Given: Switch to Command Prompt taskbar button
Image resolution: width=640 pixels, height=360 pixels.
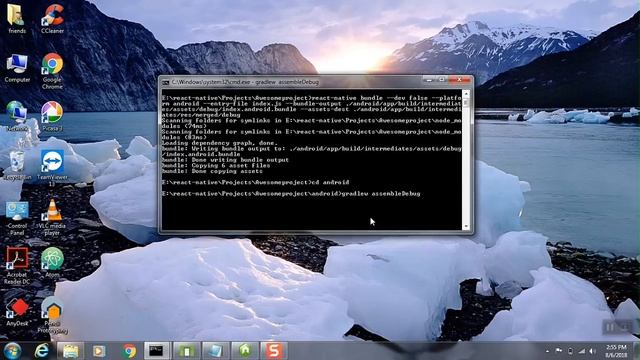Looking at the screenshot, I should point(157,351).
